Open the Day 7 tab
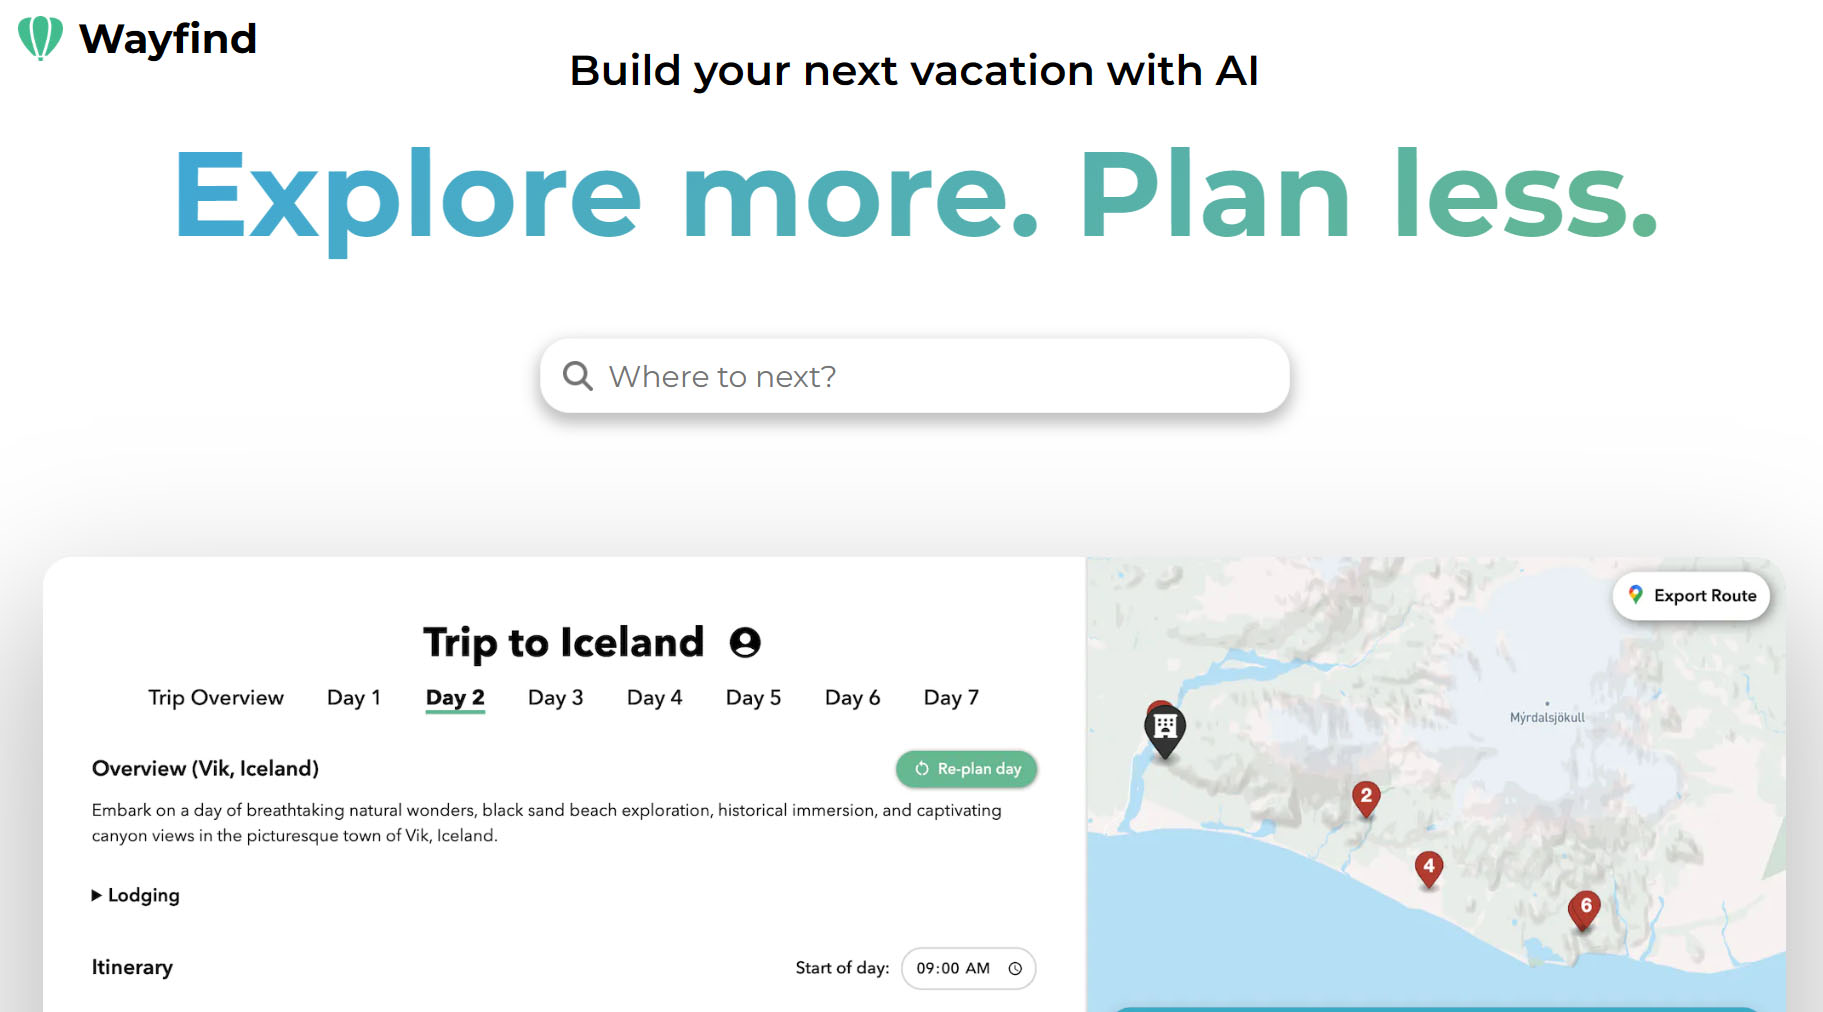 [951, 697]
